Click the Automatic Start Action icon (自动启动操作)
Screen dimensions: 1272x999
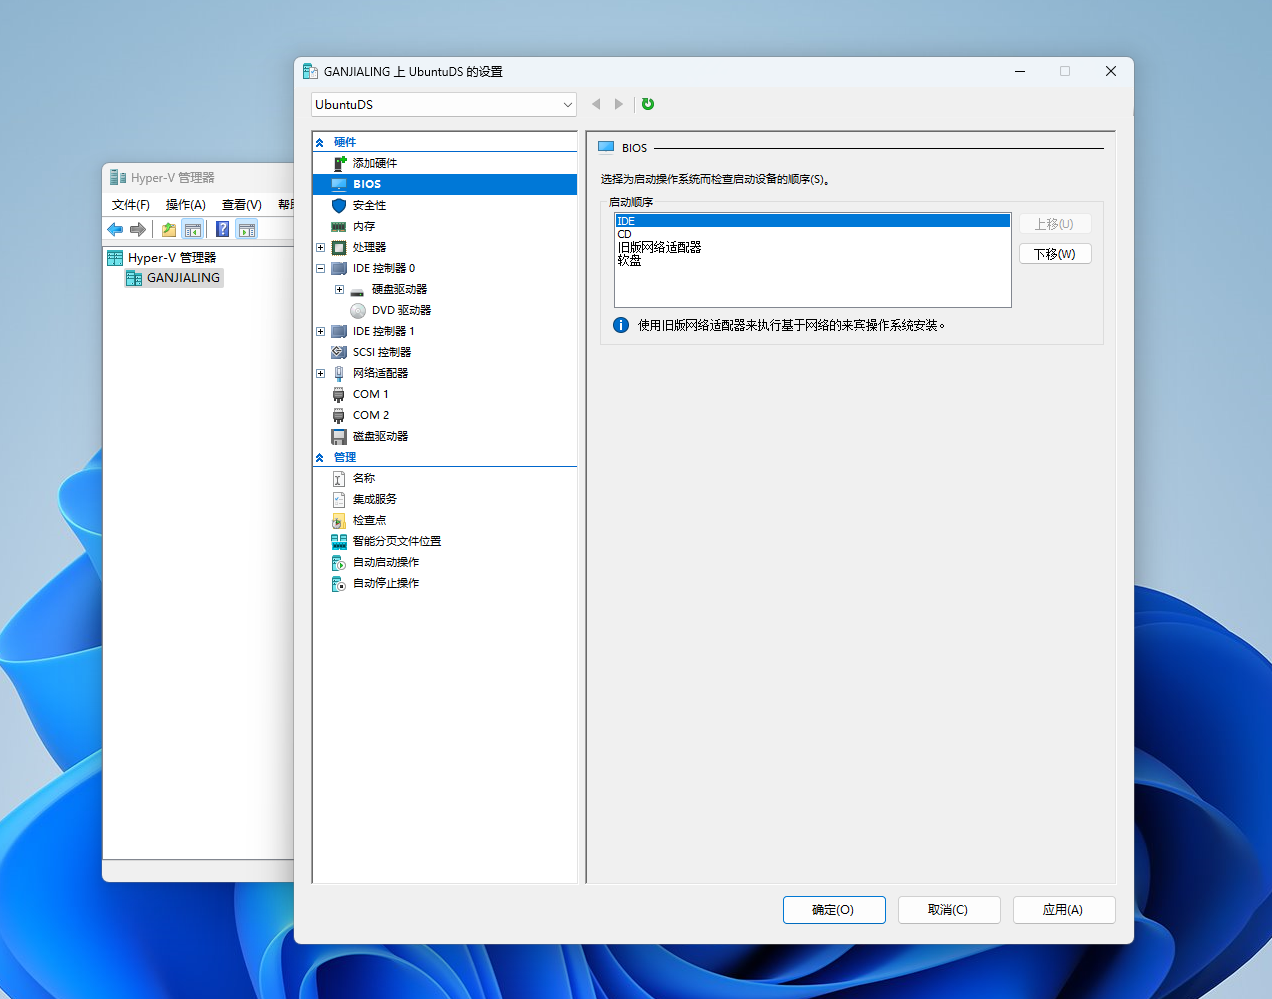click(339, 562)
